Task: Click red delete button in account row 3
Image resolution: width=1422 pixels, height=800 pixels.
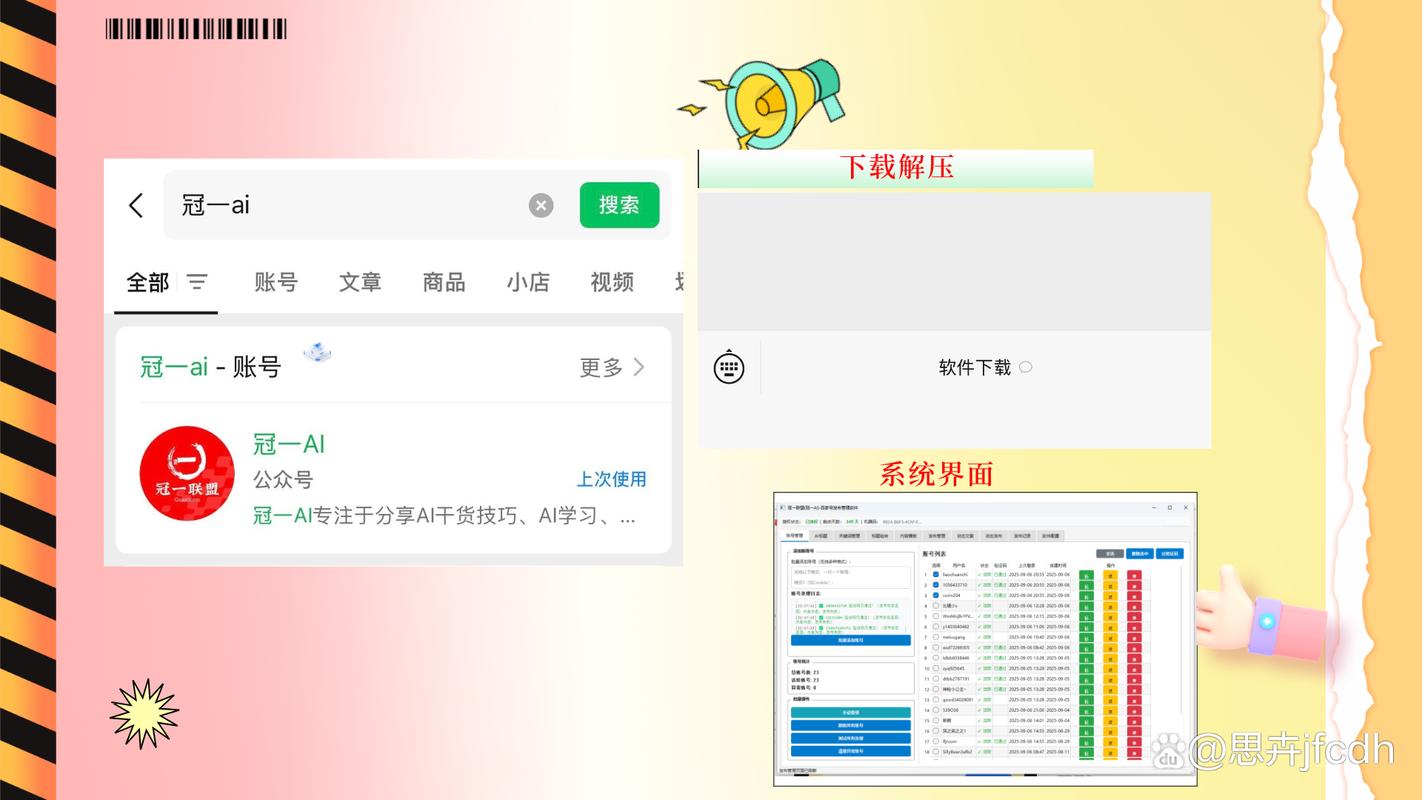Action: [1134, 596]
